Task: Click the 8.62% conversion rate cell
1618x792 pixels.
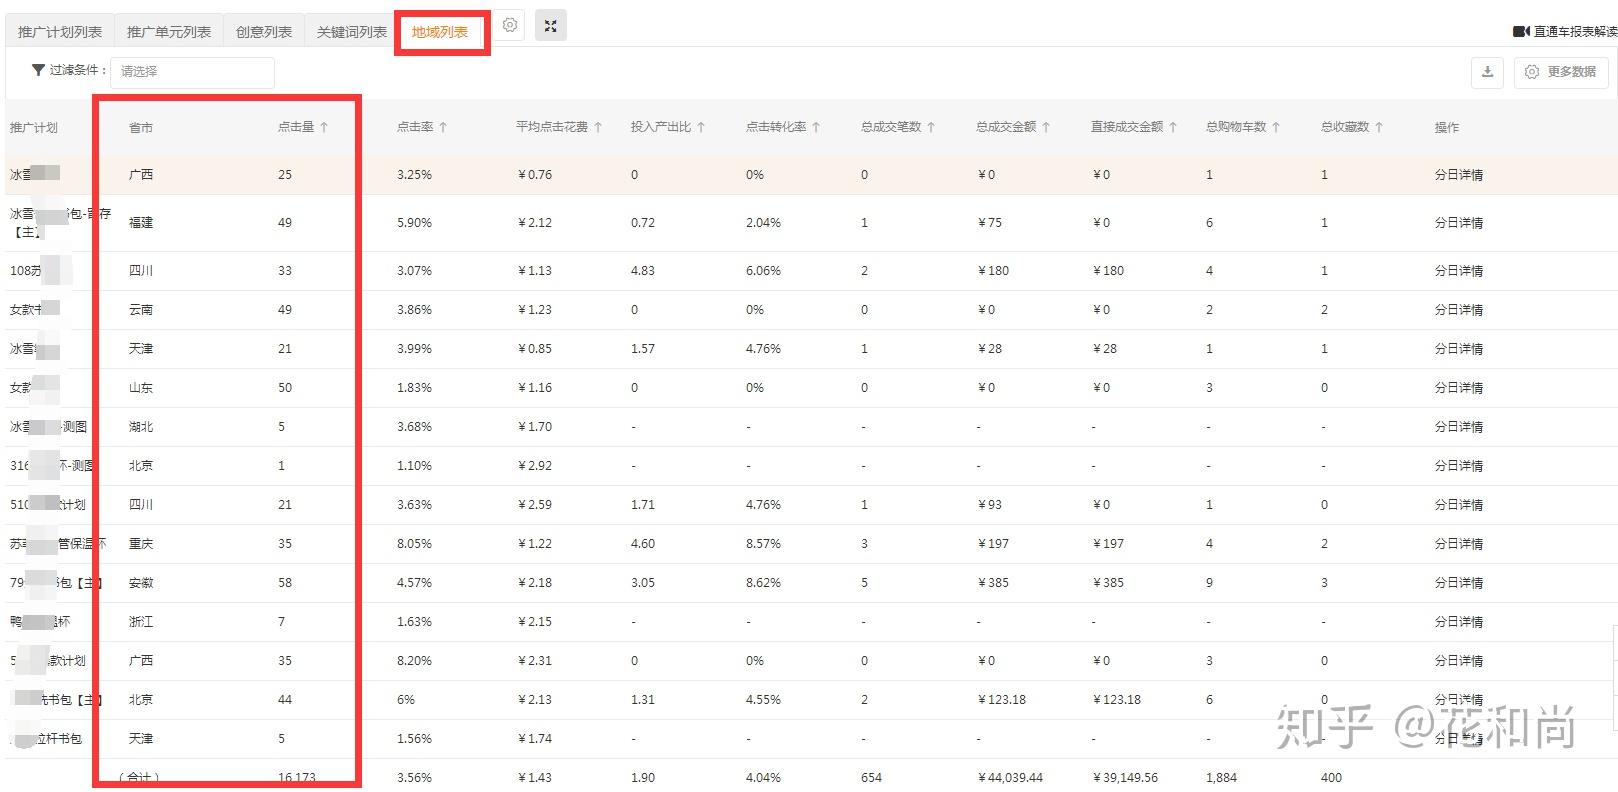Action: (x=763, y=583)
